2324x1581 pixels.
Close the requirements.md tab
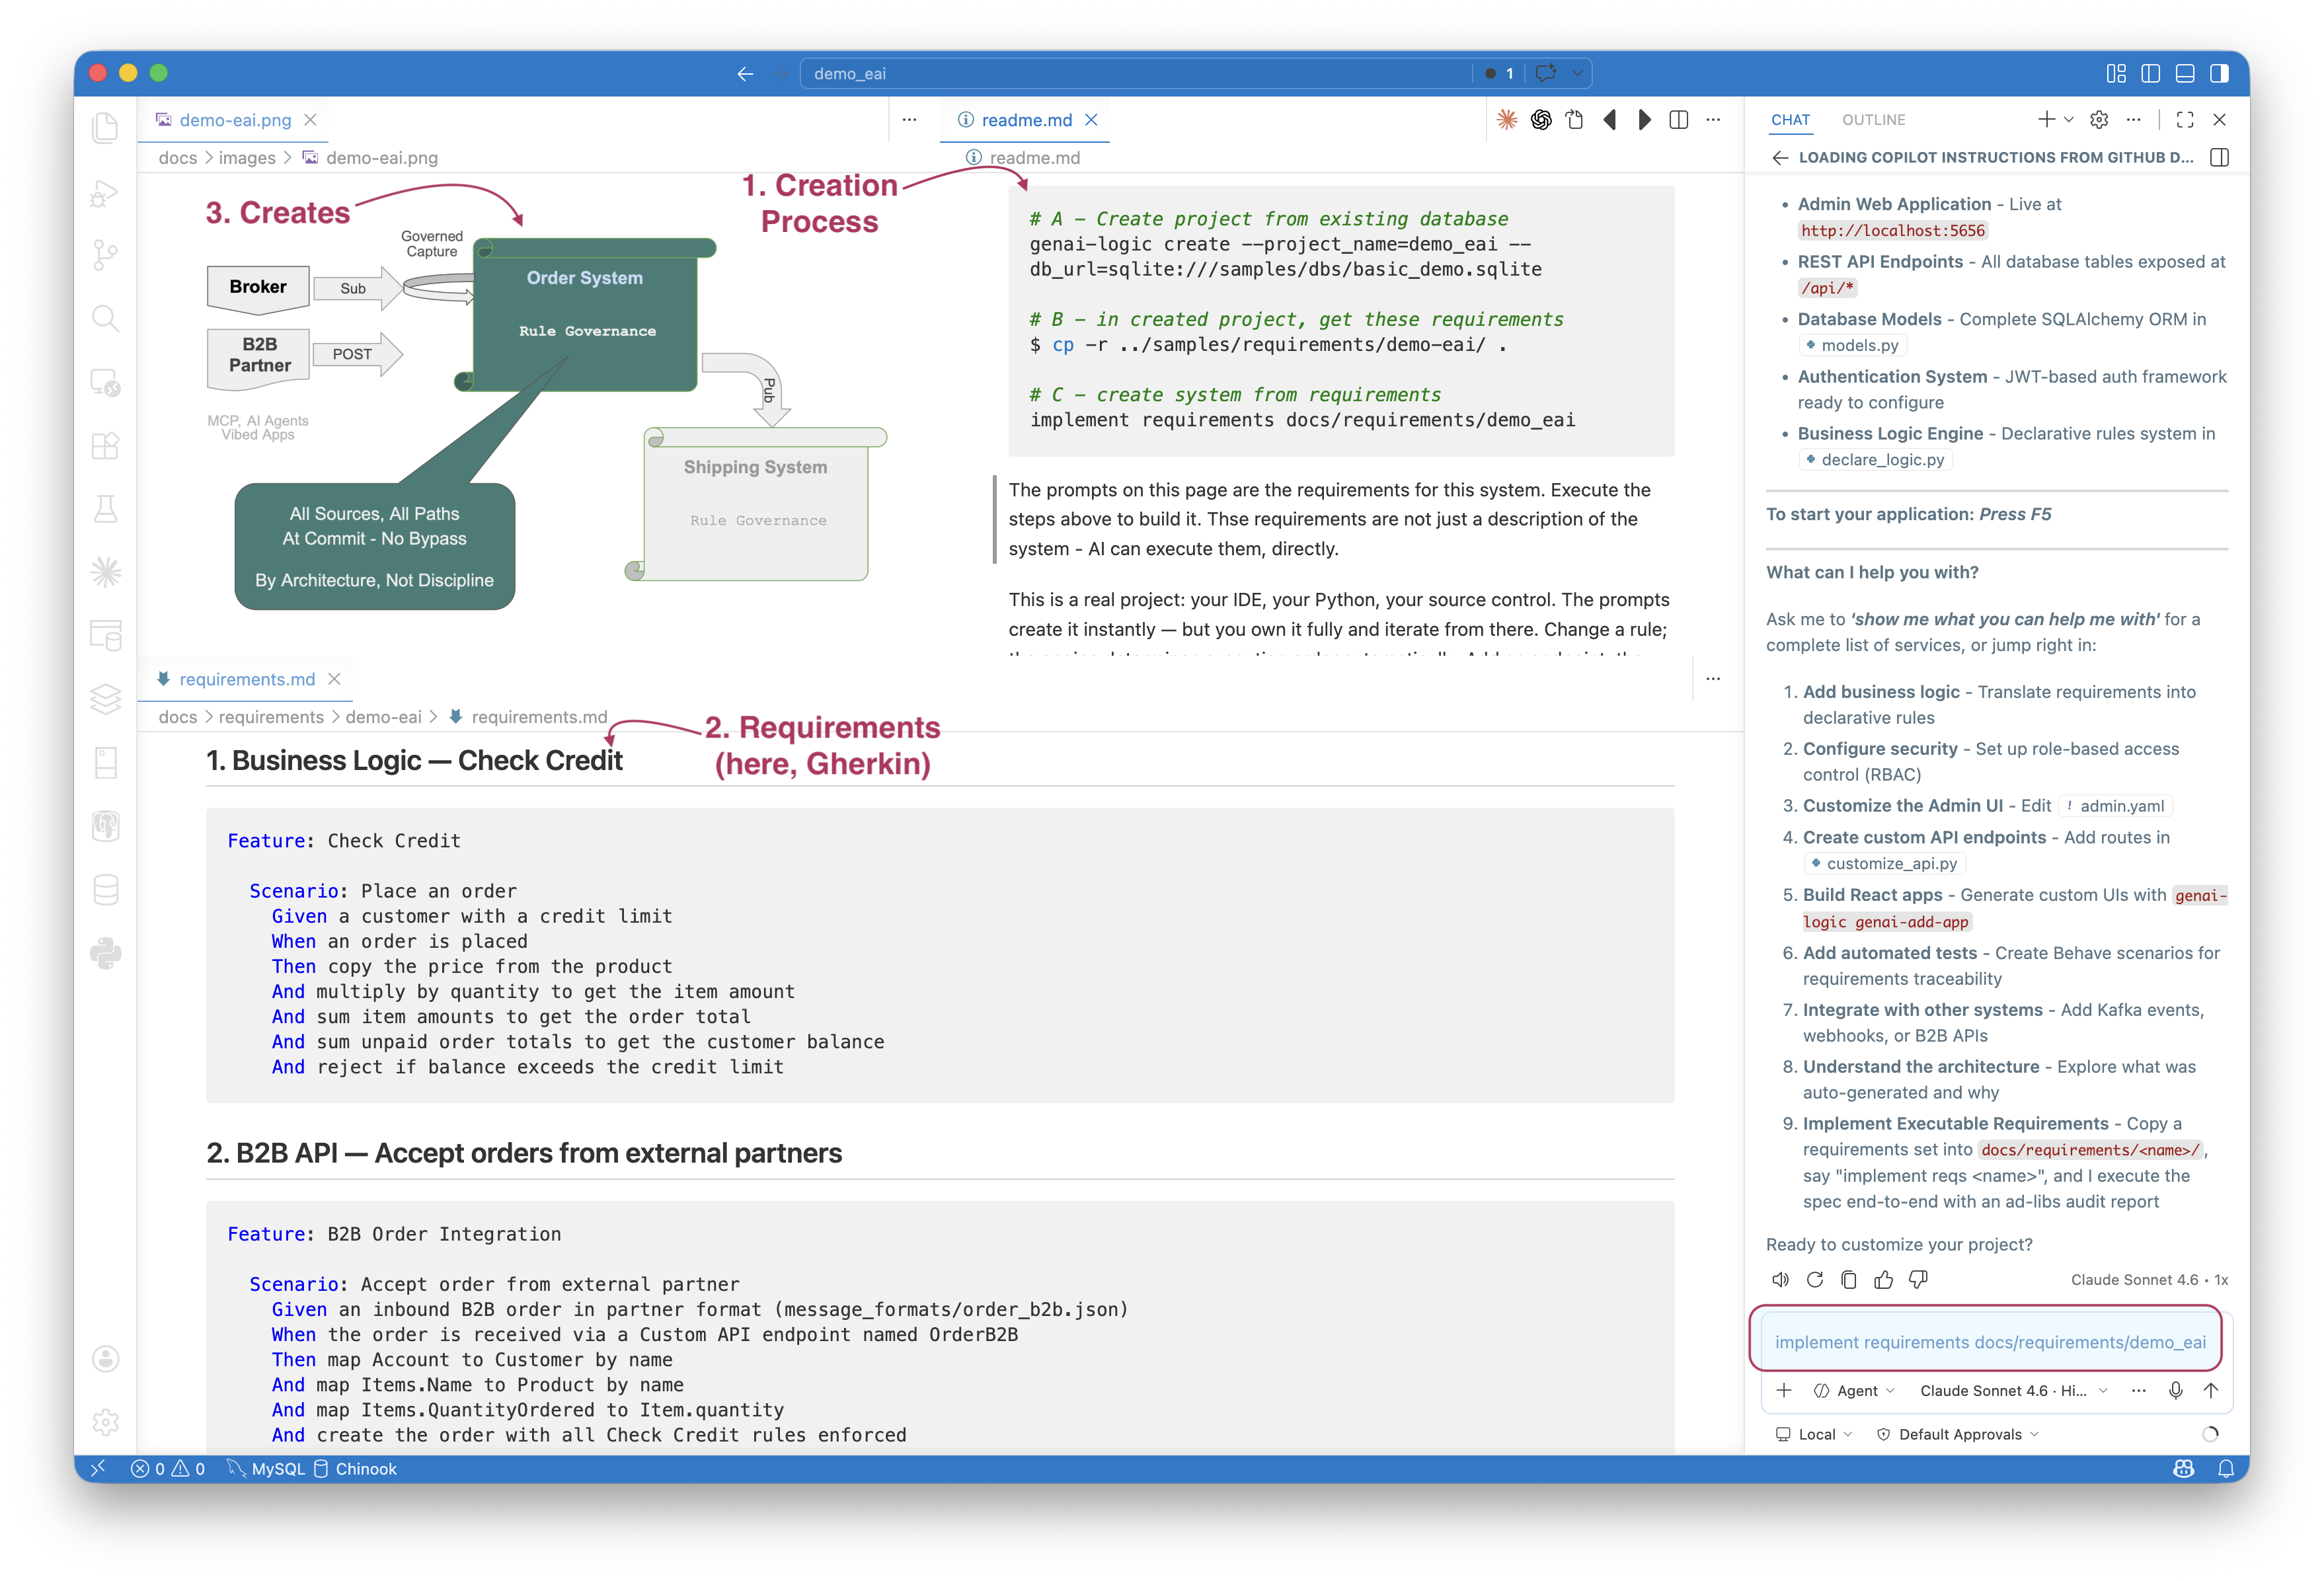334,680
